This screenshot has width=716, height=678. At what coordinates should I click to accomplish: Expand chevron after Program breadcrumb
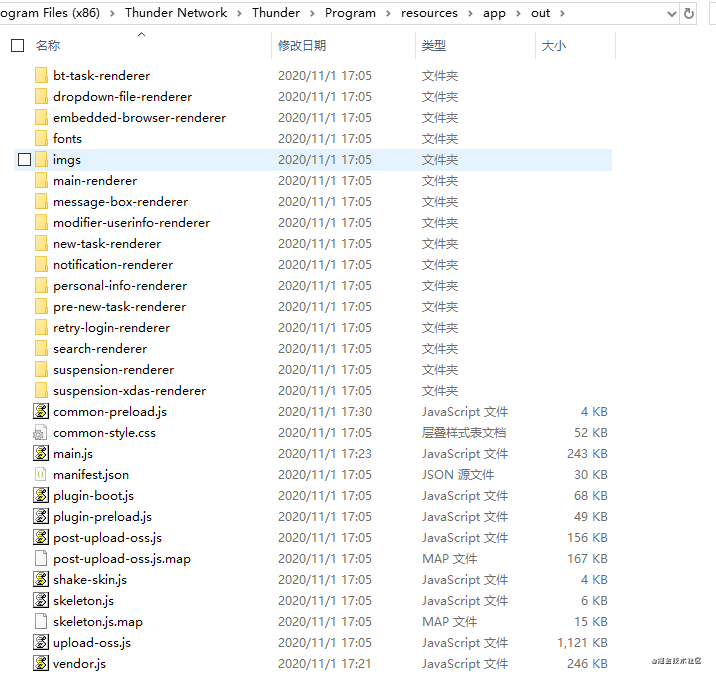click(x=388, y=14)
